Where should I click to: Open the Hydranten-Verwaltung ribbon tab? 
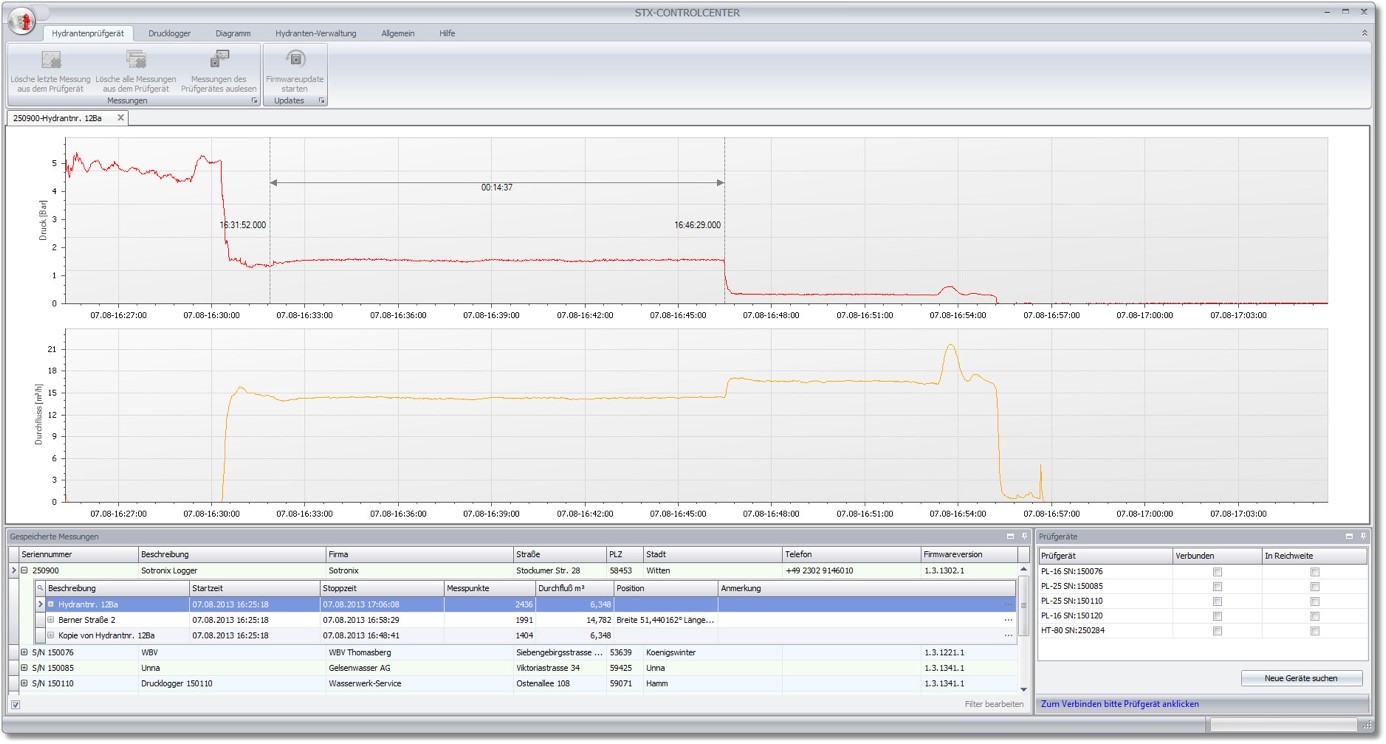(x=315, y=33)
